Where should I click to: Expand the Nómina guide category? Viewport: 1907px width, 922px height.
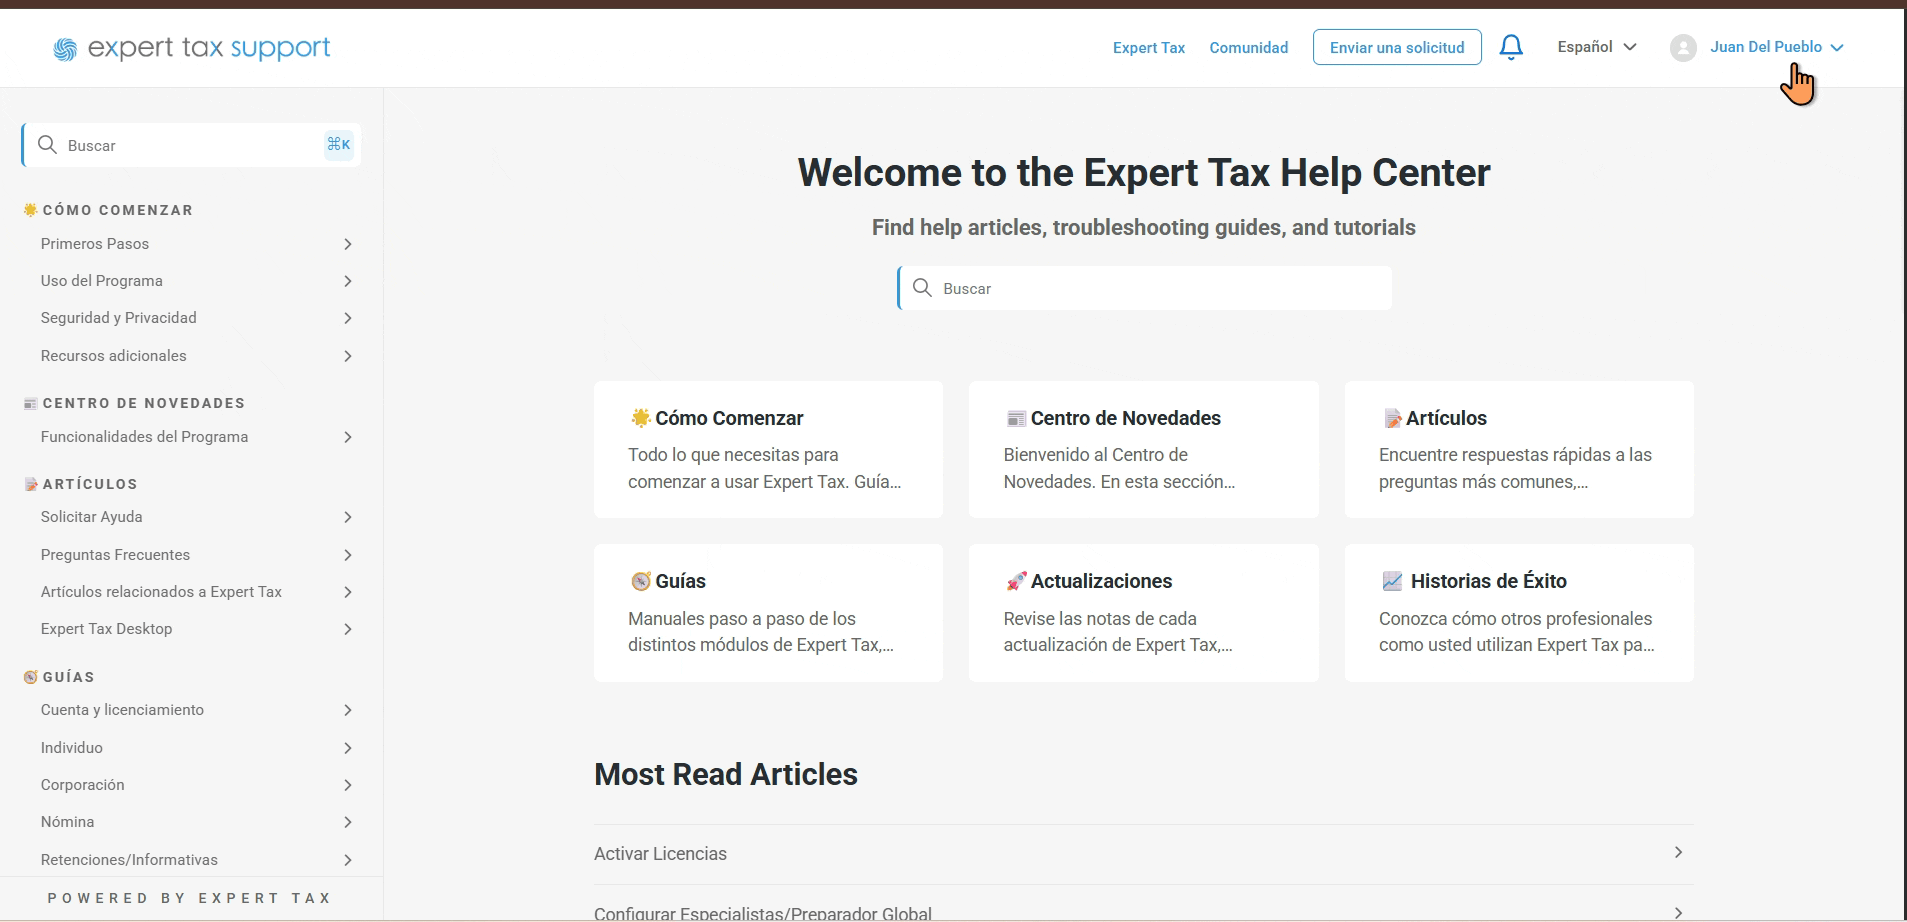196,822
